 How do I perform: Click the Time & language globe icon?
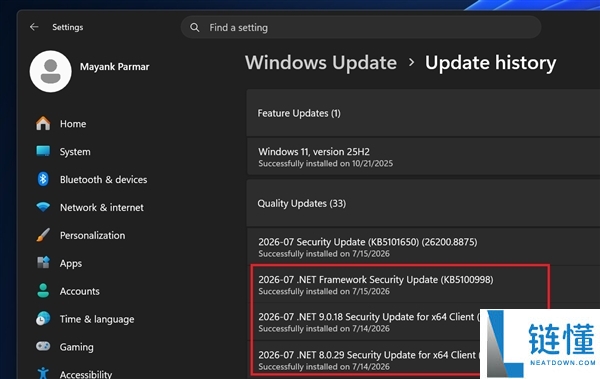tap(43, 319)
